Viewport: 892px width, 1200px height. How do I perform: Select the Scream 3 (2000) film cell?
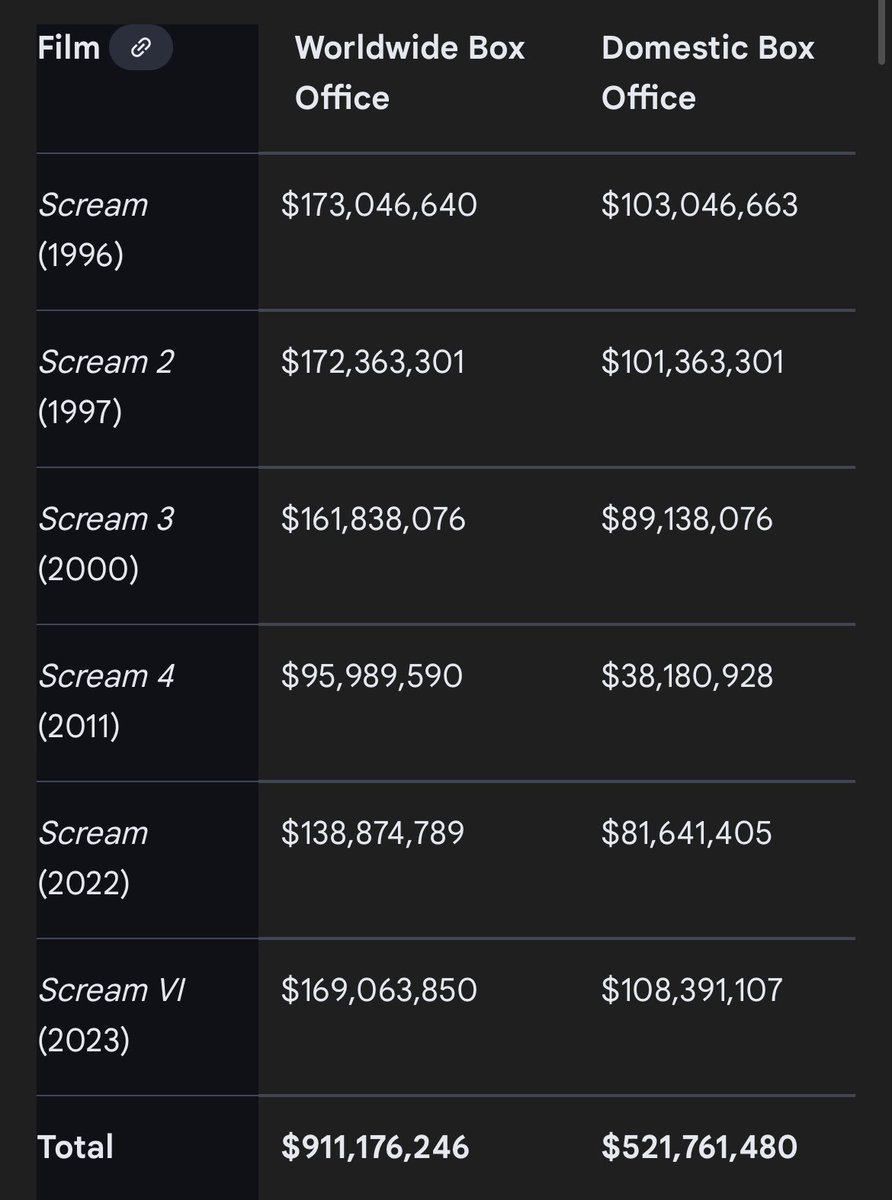106,544
